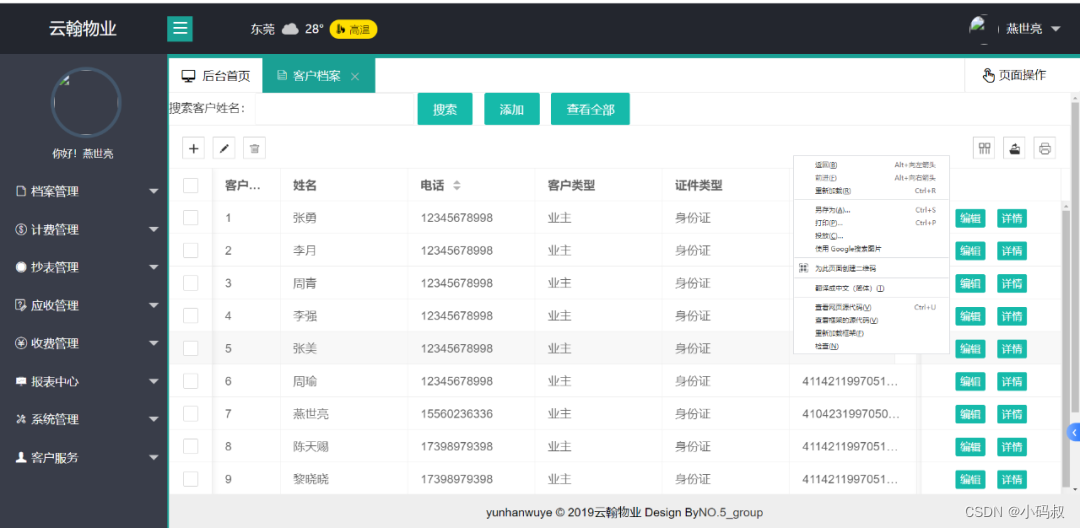Choose 打印 in the context menu
The height and width of the screenshot is (528, 1080).
click(x=871, y=223)
